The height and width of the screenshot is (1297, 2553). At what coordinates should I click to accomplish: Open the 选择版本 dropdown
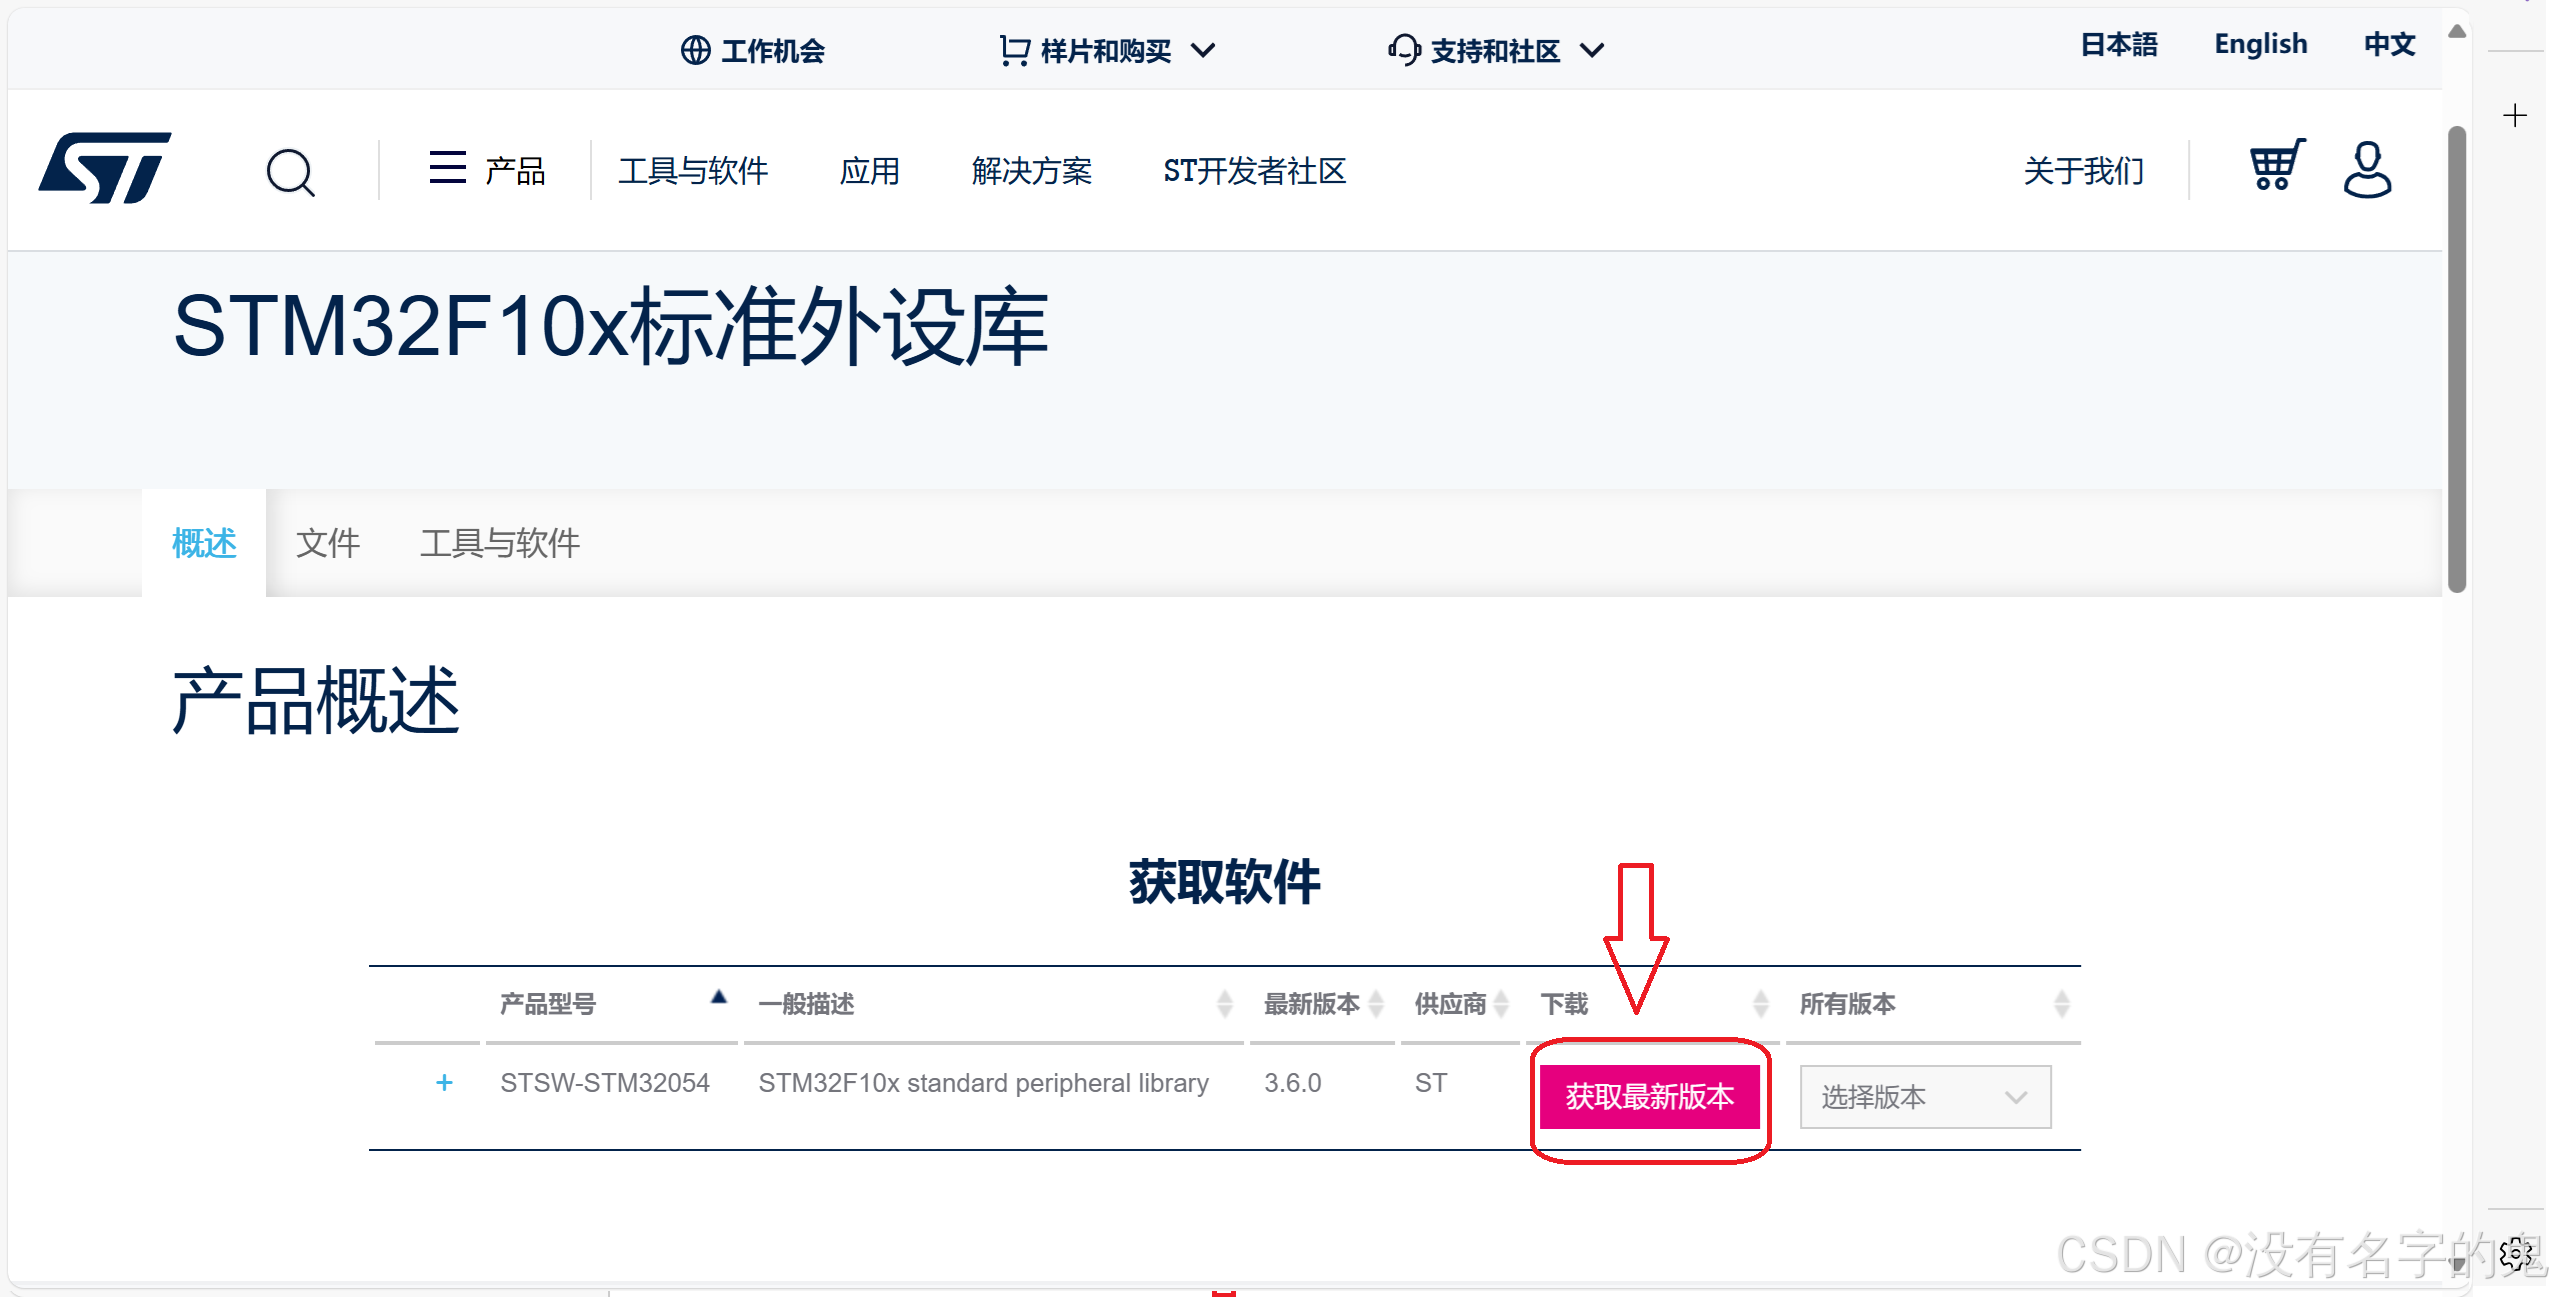coord(1925,1097)
